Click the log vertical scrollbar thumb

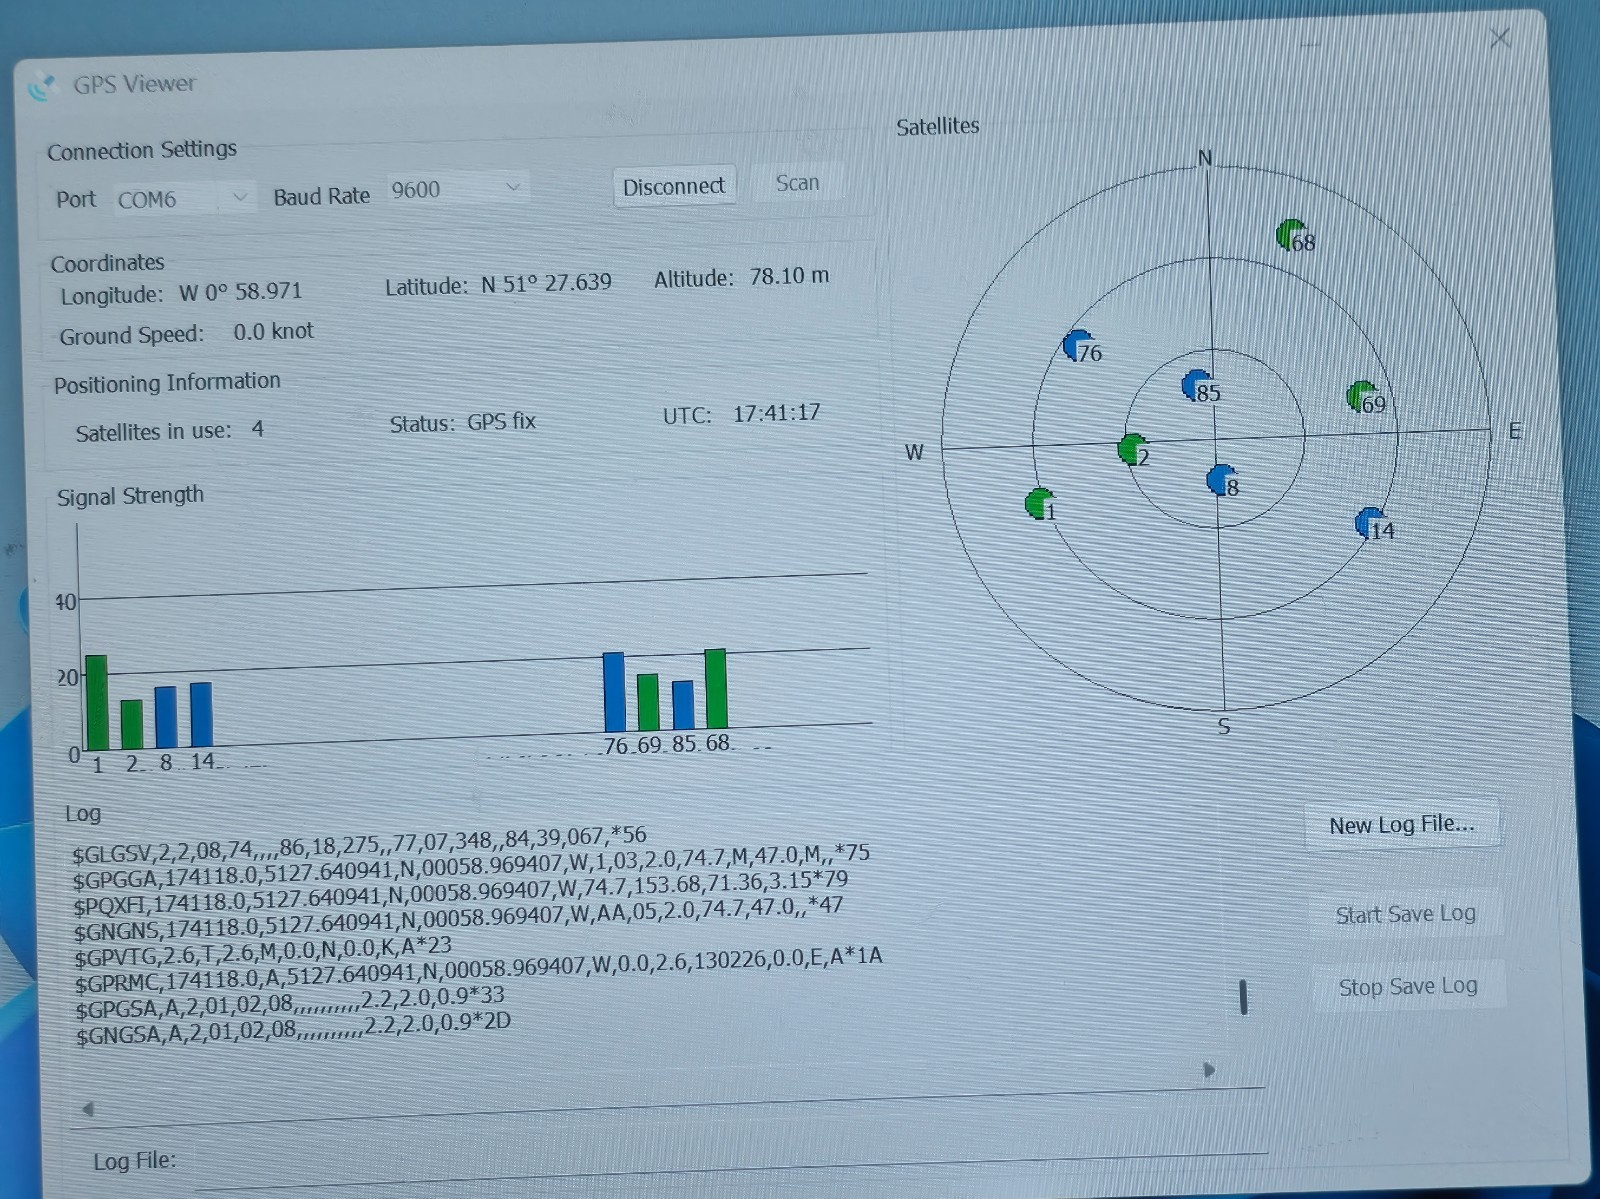(1243, 997)
